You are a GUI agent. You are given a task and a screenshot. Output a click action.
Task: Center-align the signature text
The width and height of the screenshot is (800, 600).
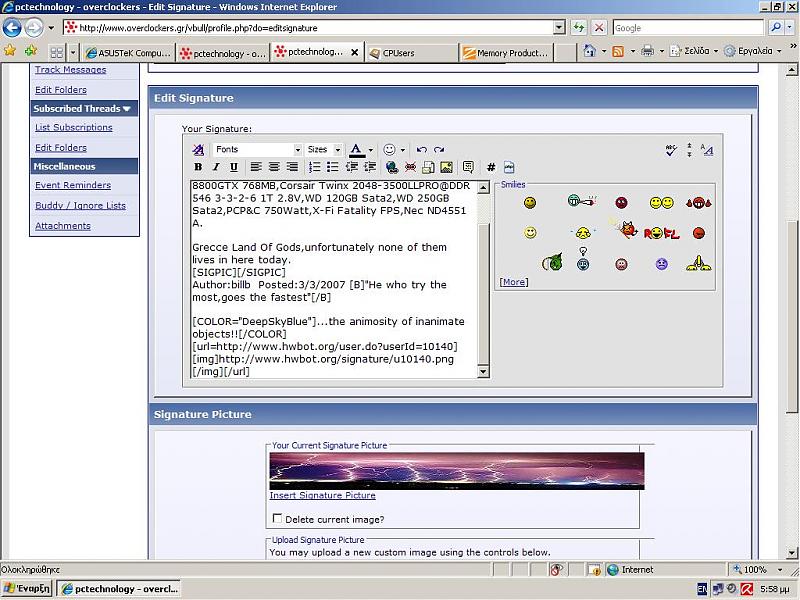coord(274,167)
